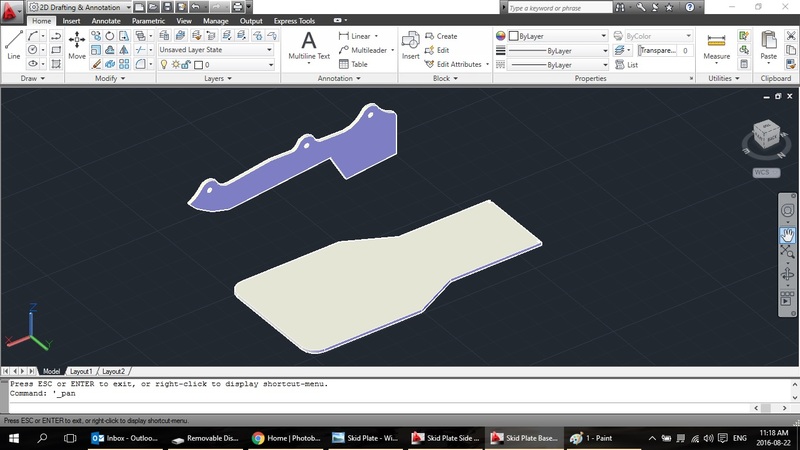Open the Insert ribbon tab
Viewport: 800px width, 450px height.
71,21
